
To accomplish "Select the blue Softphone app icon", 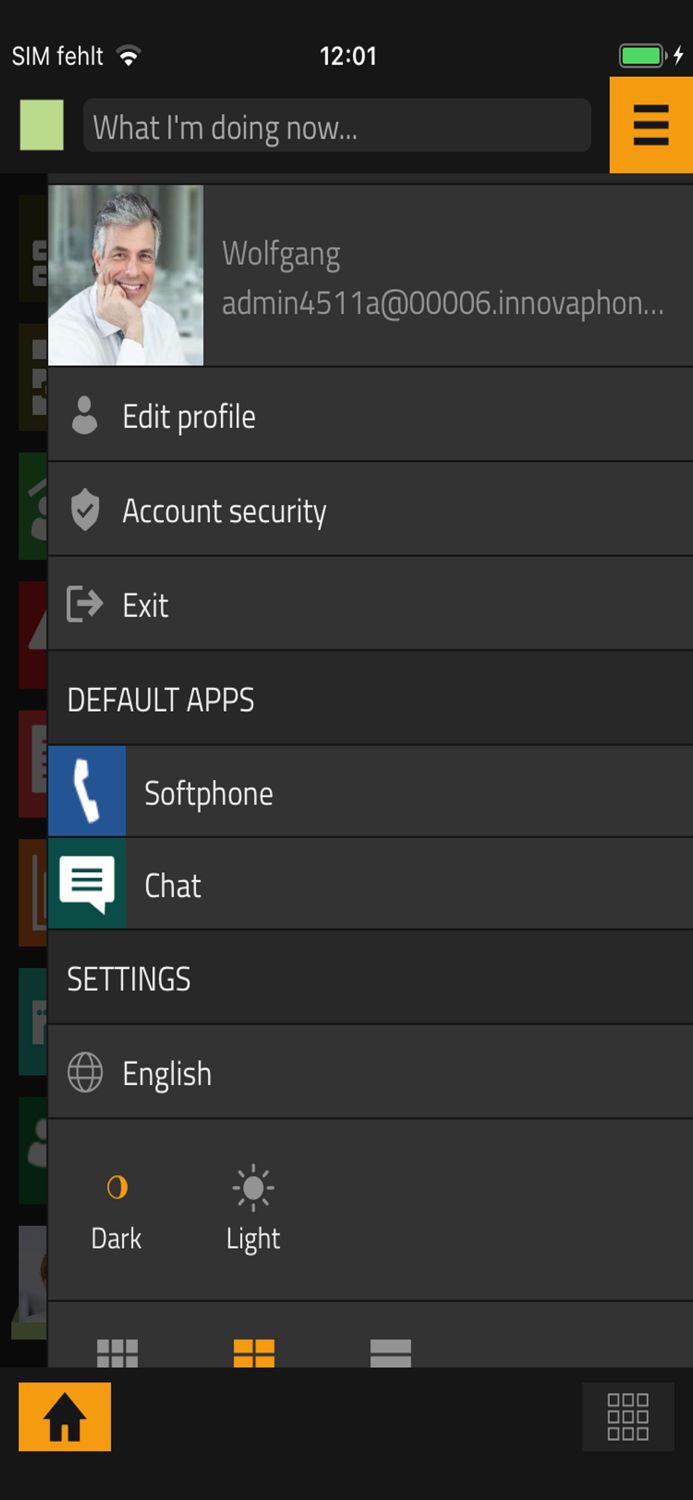I will point(86,791).
